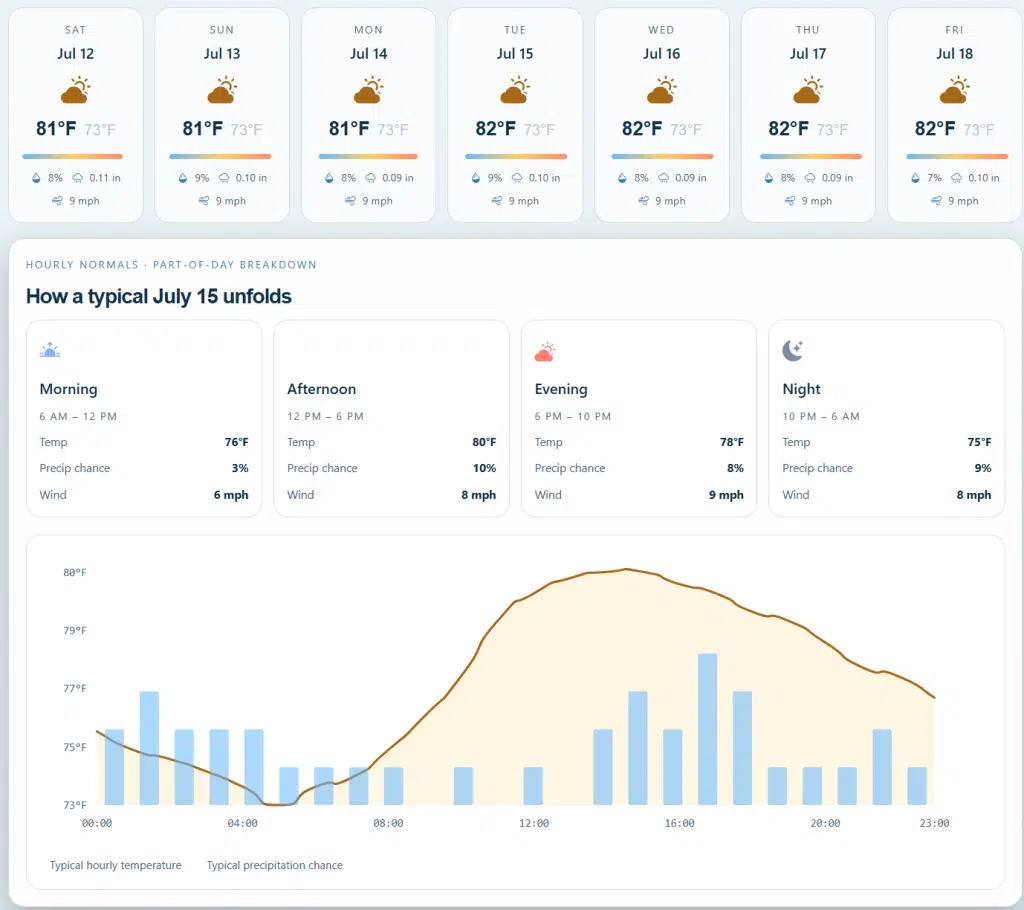Click the 10 PM – 6 AM time range
The image size is (1024, 910).
(821, 416)
